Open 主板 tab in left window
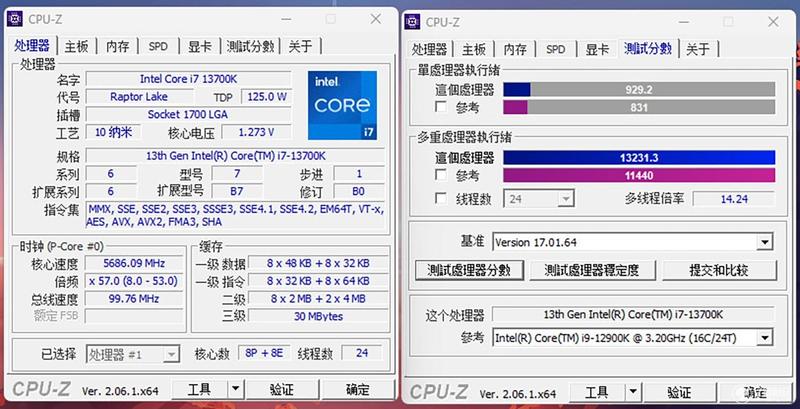The image size is (800, 409). [77, 46]
